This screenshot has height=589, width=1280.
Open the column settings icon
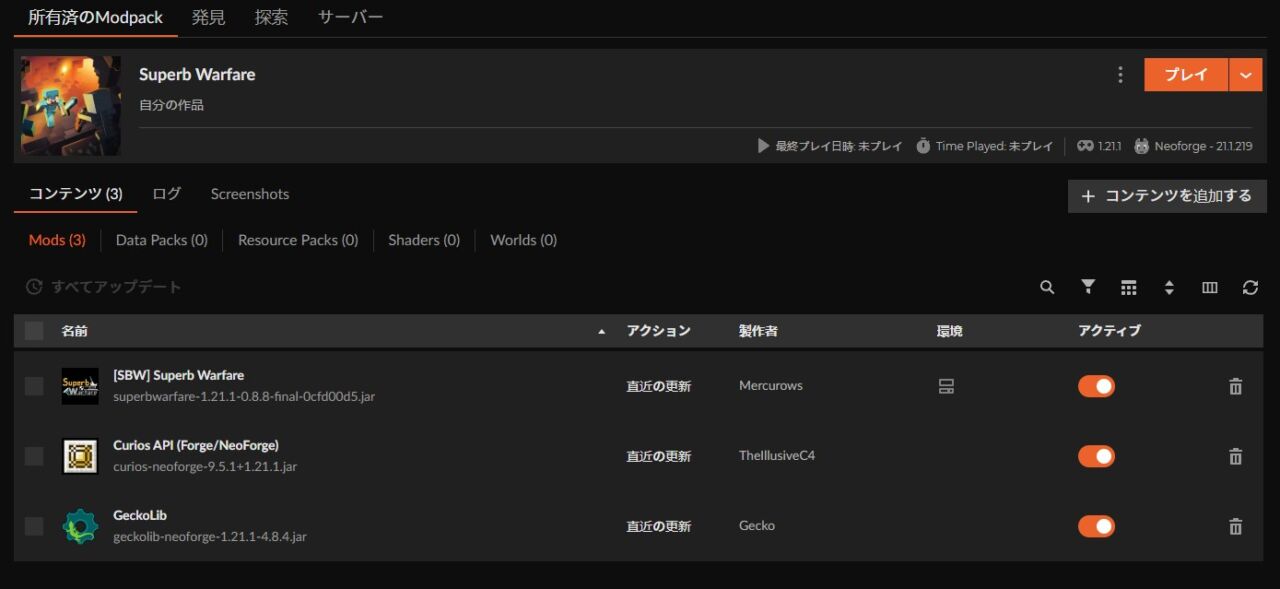[x=1209, y=287]
